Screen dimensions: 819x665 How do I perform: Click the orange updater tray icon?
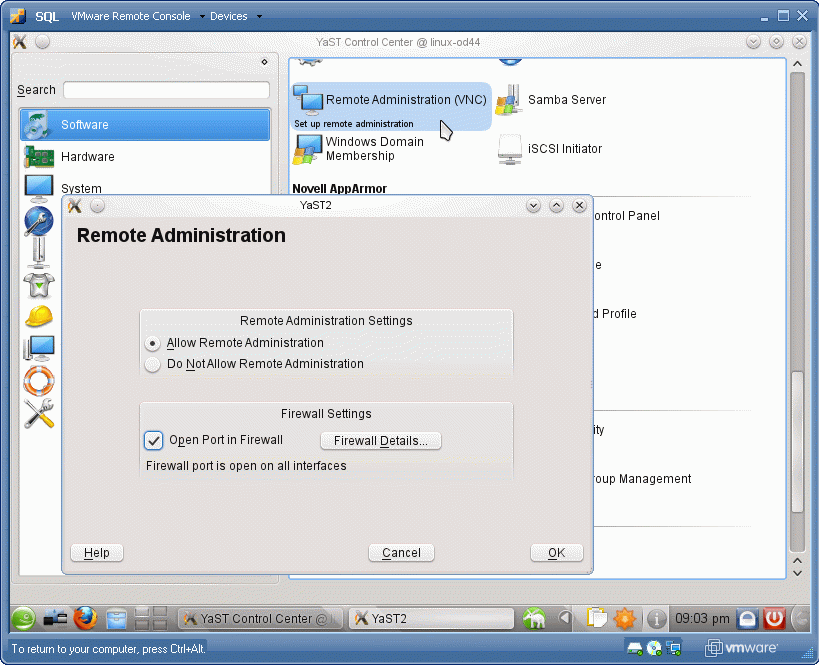pyautogui.click(x=625, y=619)
